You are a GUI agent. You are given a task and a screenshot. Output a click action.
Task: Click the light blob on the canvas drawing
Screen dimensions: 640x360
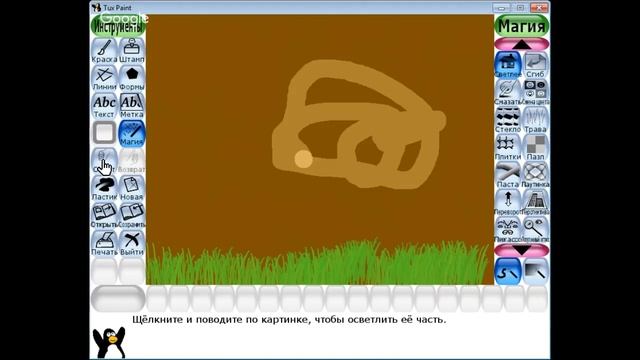pos(304,159)
